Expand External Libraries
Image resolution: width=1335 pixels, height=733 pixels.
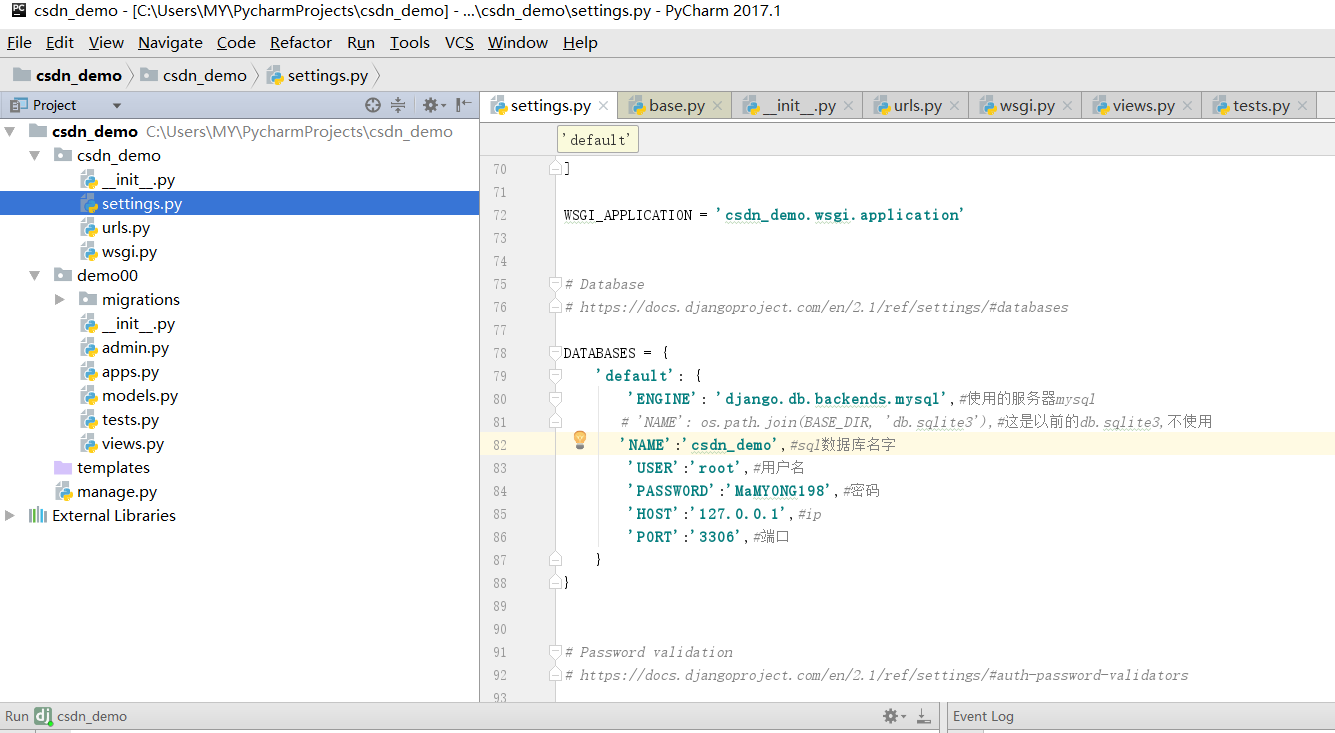tap(10, 515)
